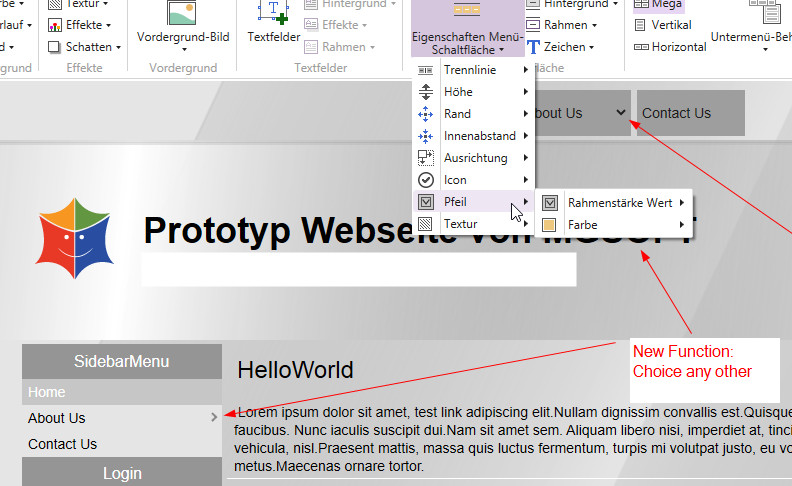Expand About Us chevron in top navigation
Viewport: 792px width, 486px height.
(x=621, y=112)
